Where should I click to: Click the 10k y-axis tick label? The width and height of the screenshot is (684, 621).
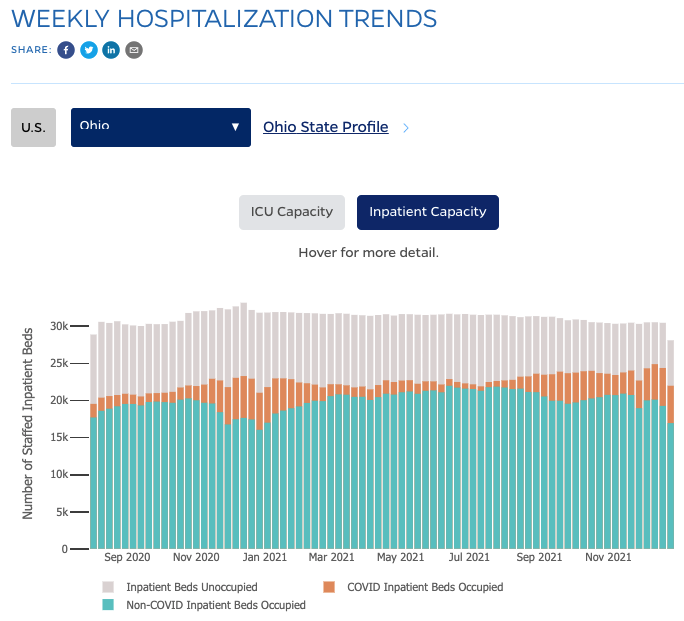coord(59,474)
